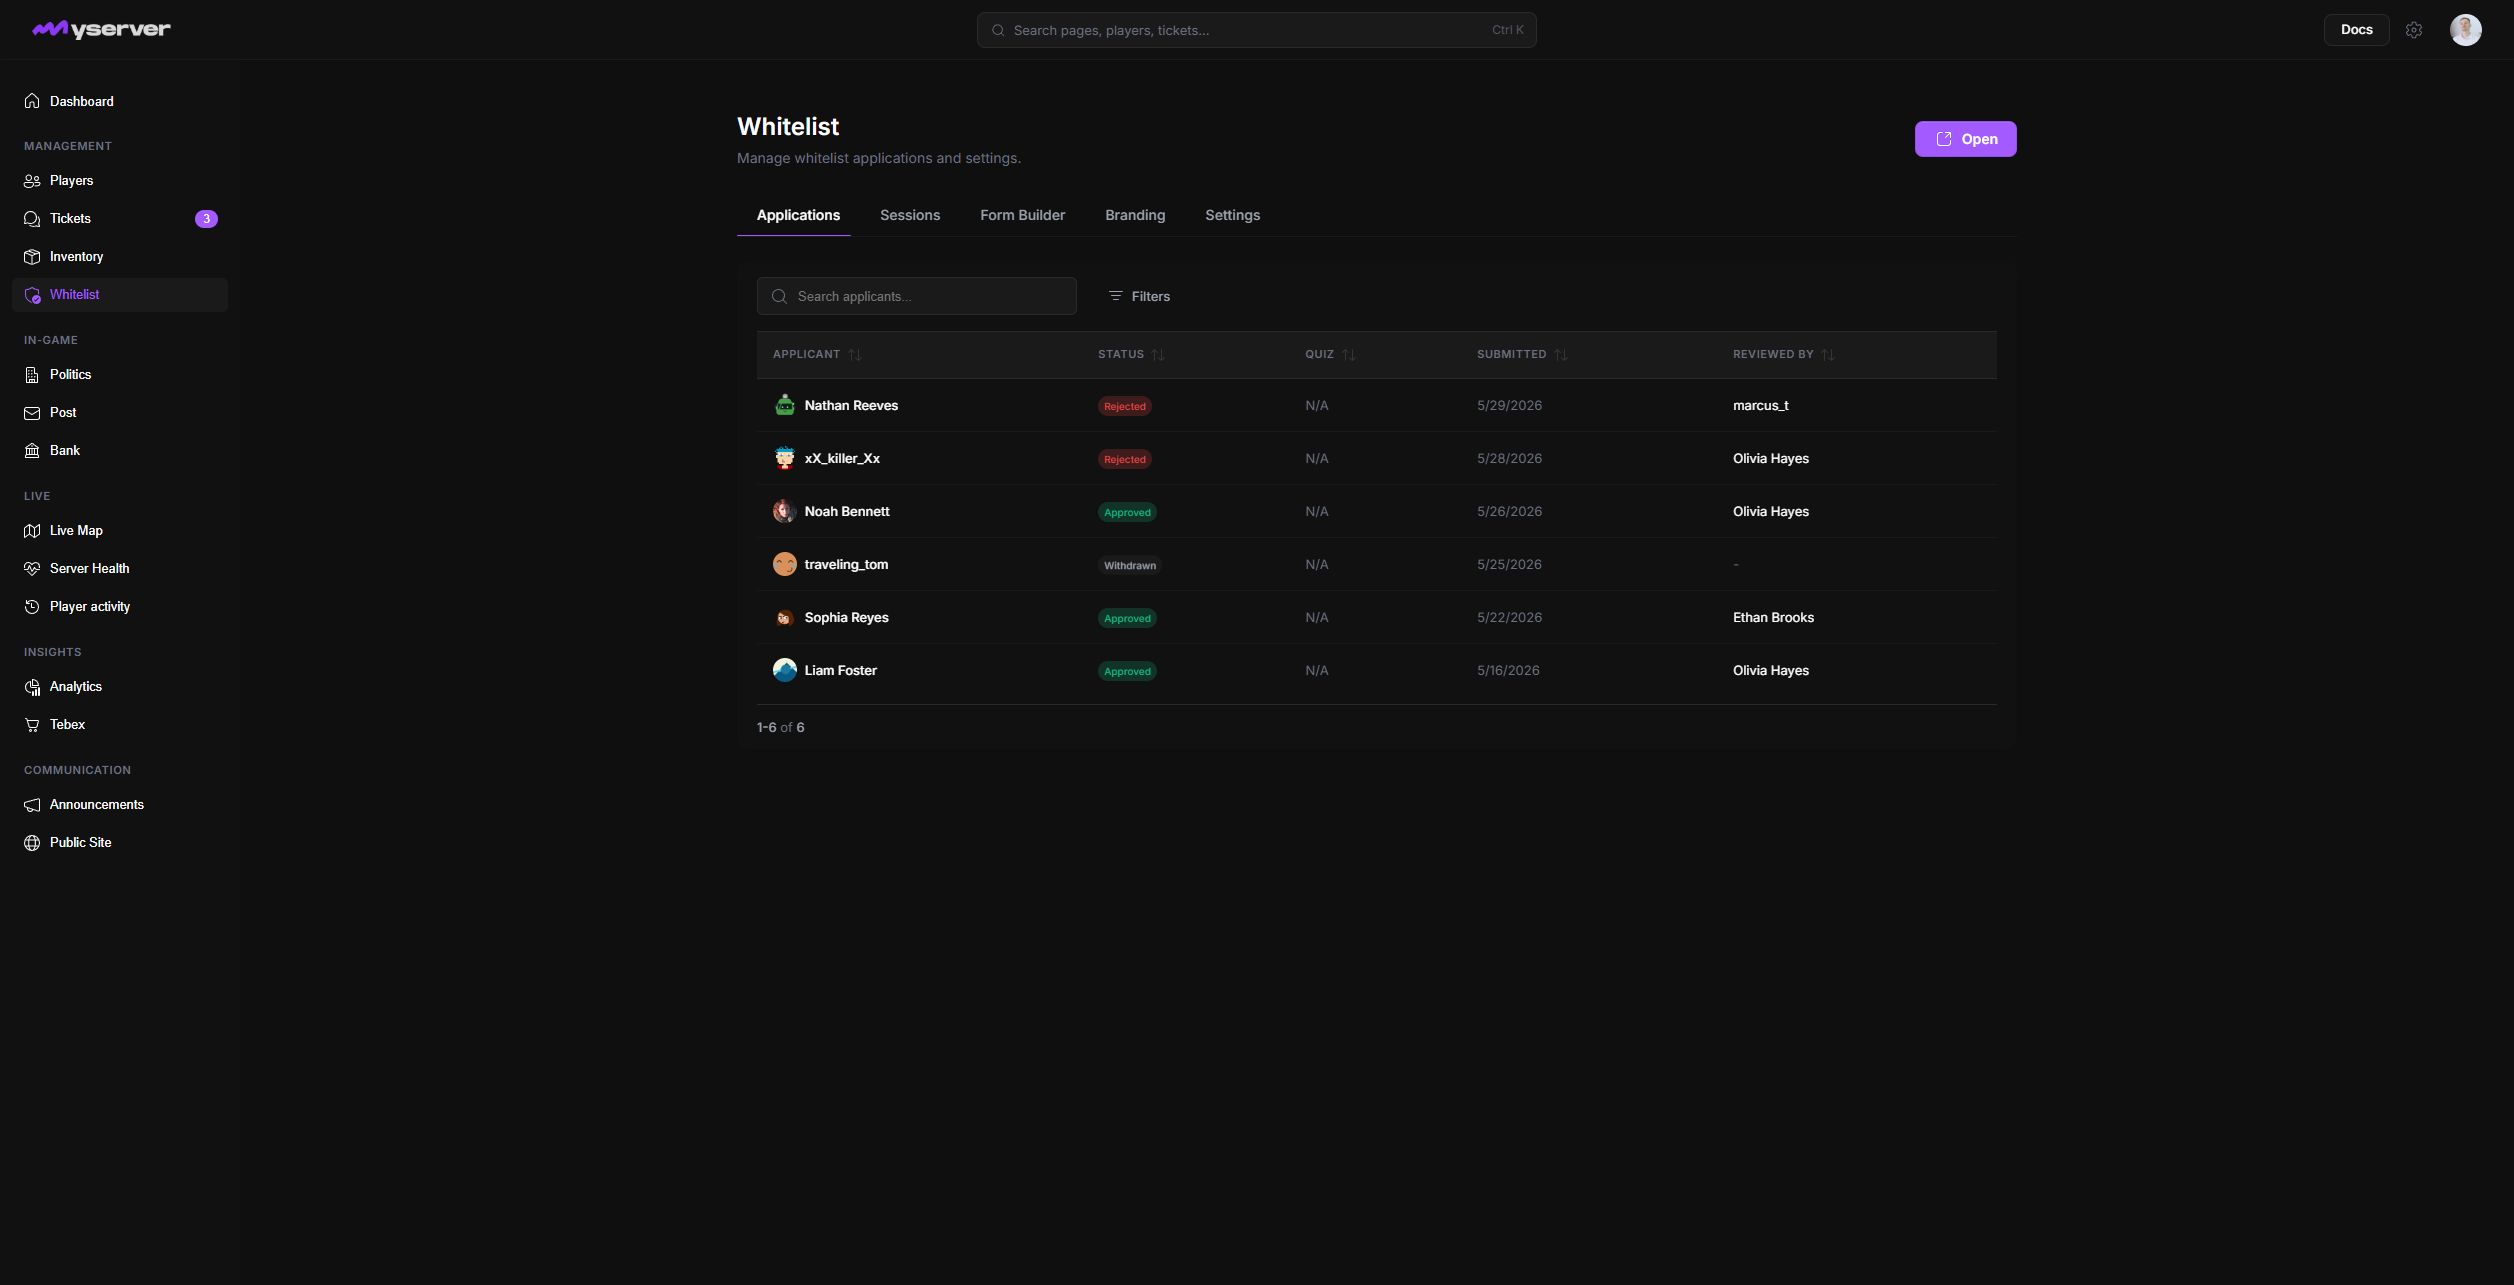2514x1285 pixels.
Task: Open settings via gear icon
Action: pos(2414,30)
